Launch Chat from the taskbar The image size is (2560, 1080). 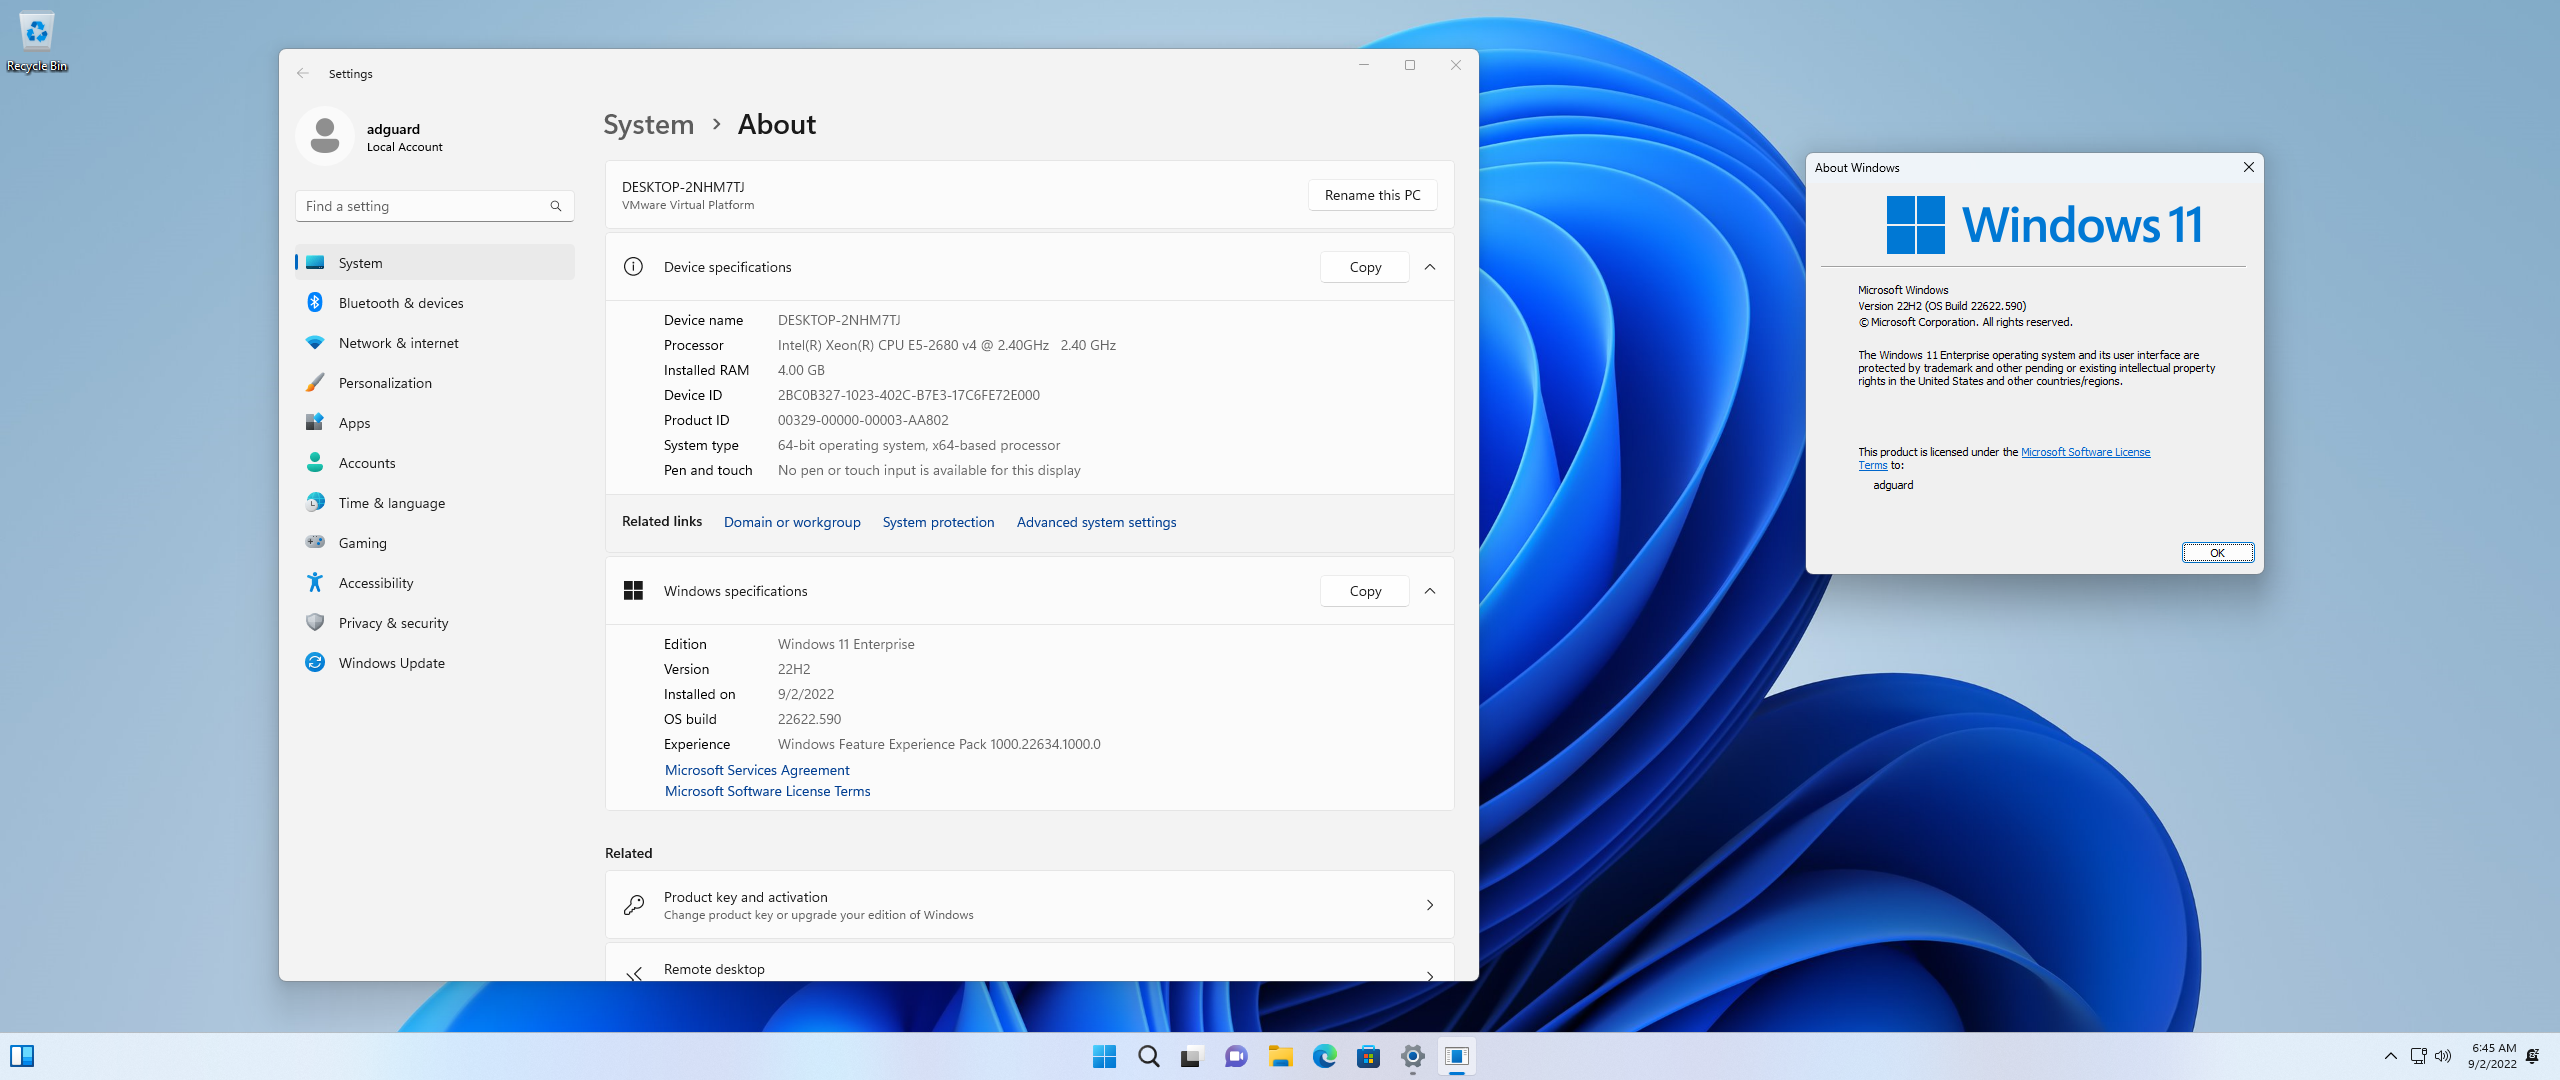coord(1236,1056)
